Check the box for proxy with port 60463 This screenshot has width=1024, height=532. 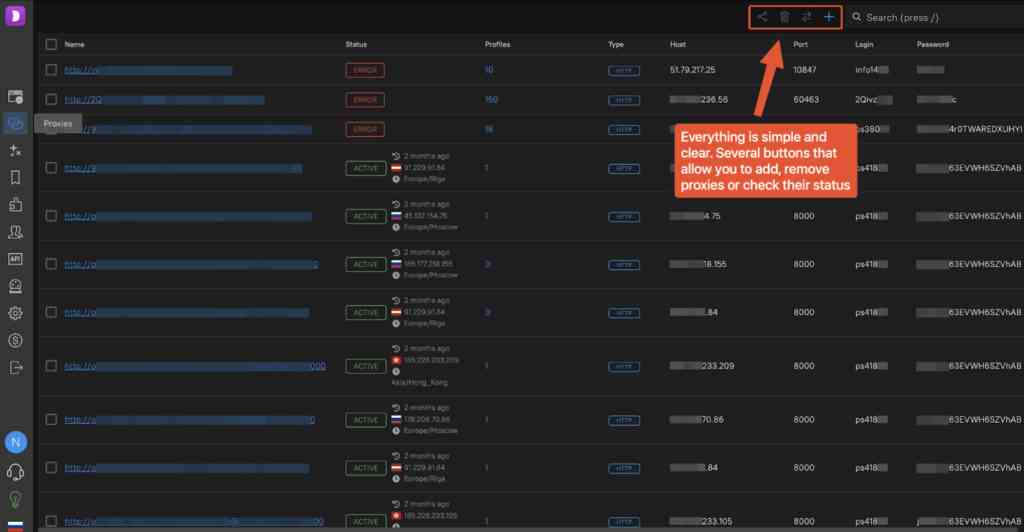click(x=51, y=100)
